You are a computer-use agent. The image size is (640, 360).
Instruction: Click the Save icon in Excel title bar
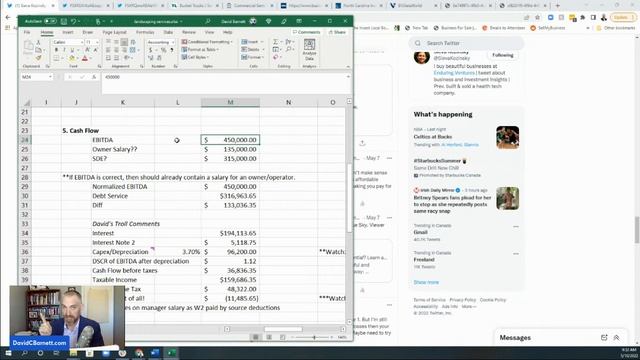pyautogui.click(x=64, y=21)
